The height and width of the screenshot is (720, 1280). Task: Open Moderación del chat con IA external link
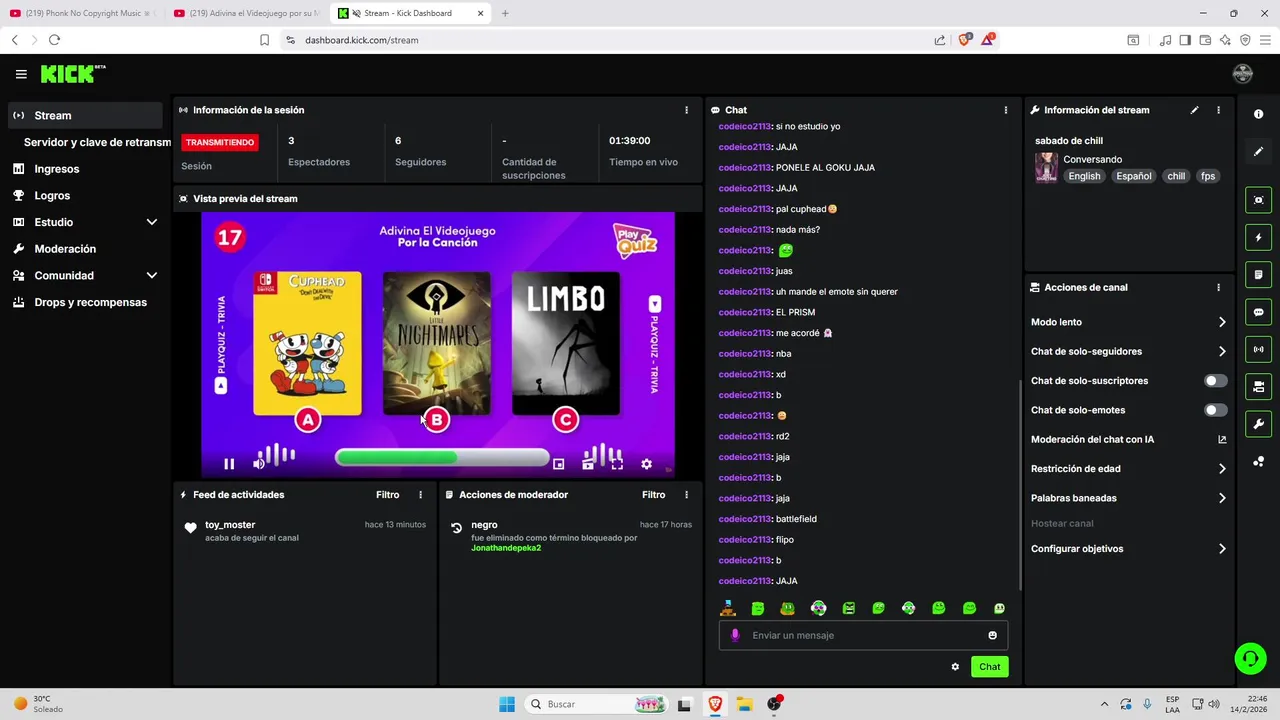[1222, 439]
